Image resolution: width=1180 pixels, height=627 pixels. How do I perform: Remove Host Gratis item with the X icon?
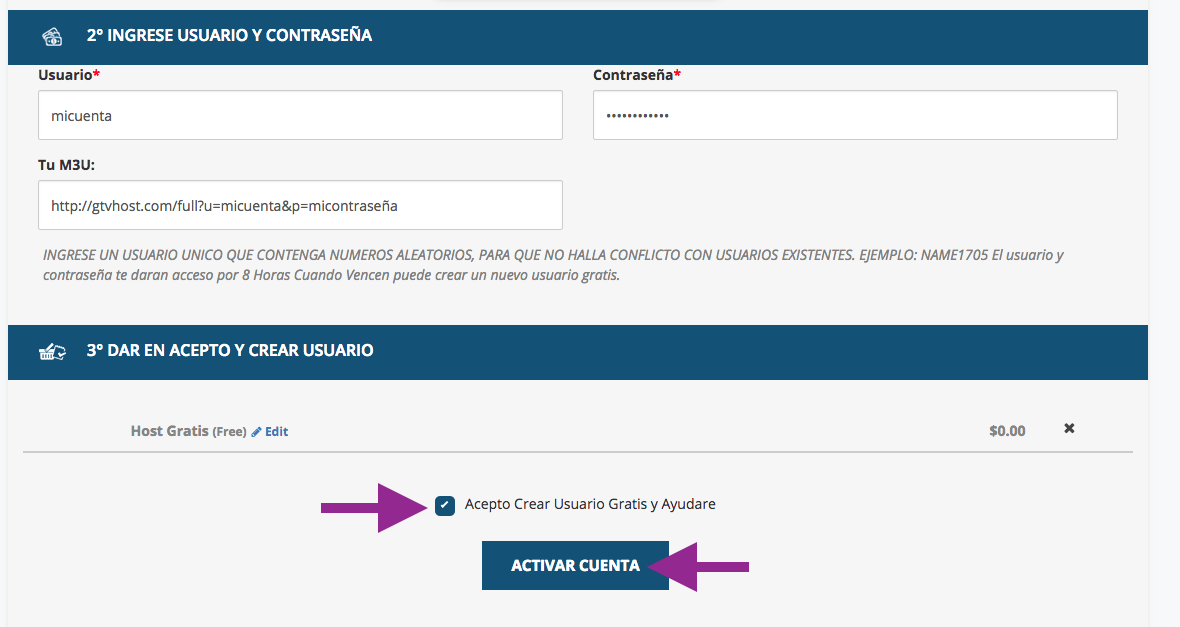(1069, 428)
